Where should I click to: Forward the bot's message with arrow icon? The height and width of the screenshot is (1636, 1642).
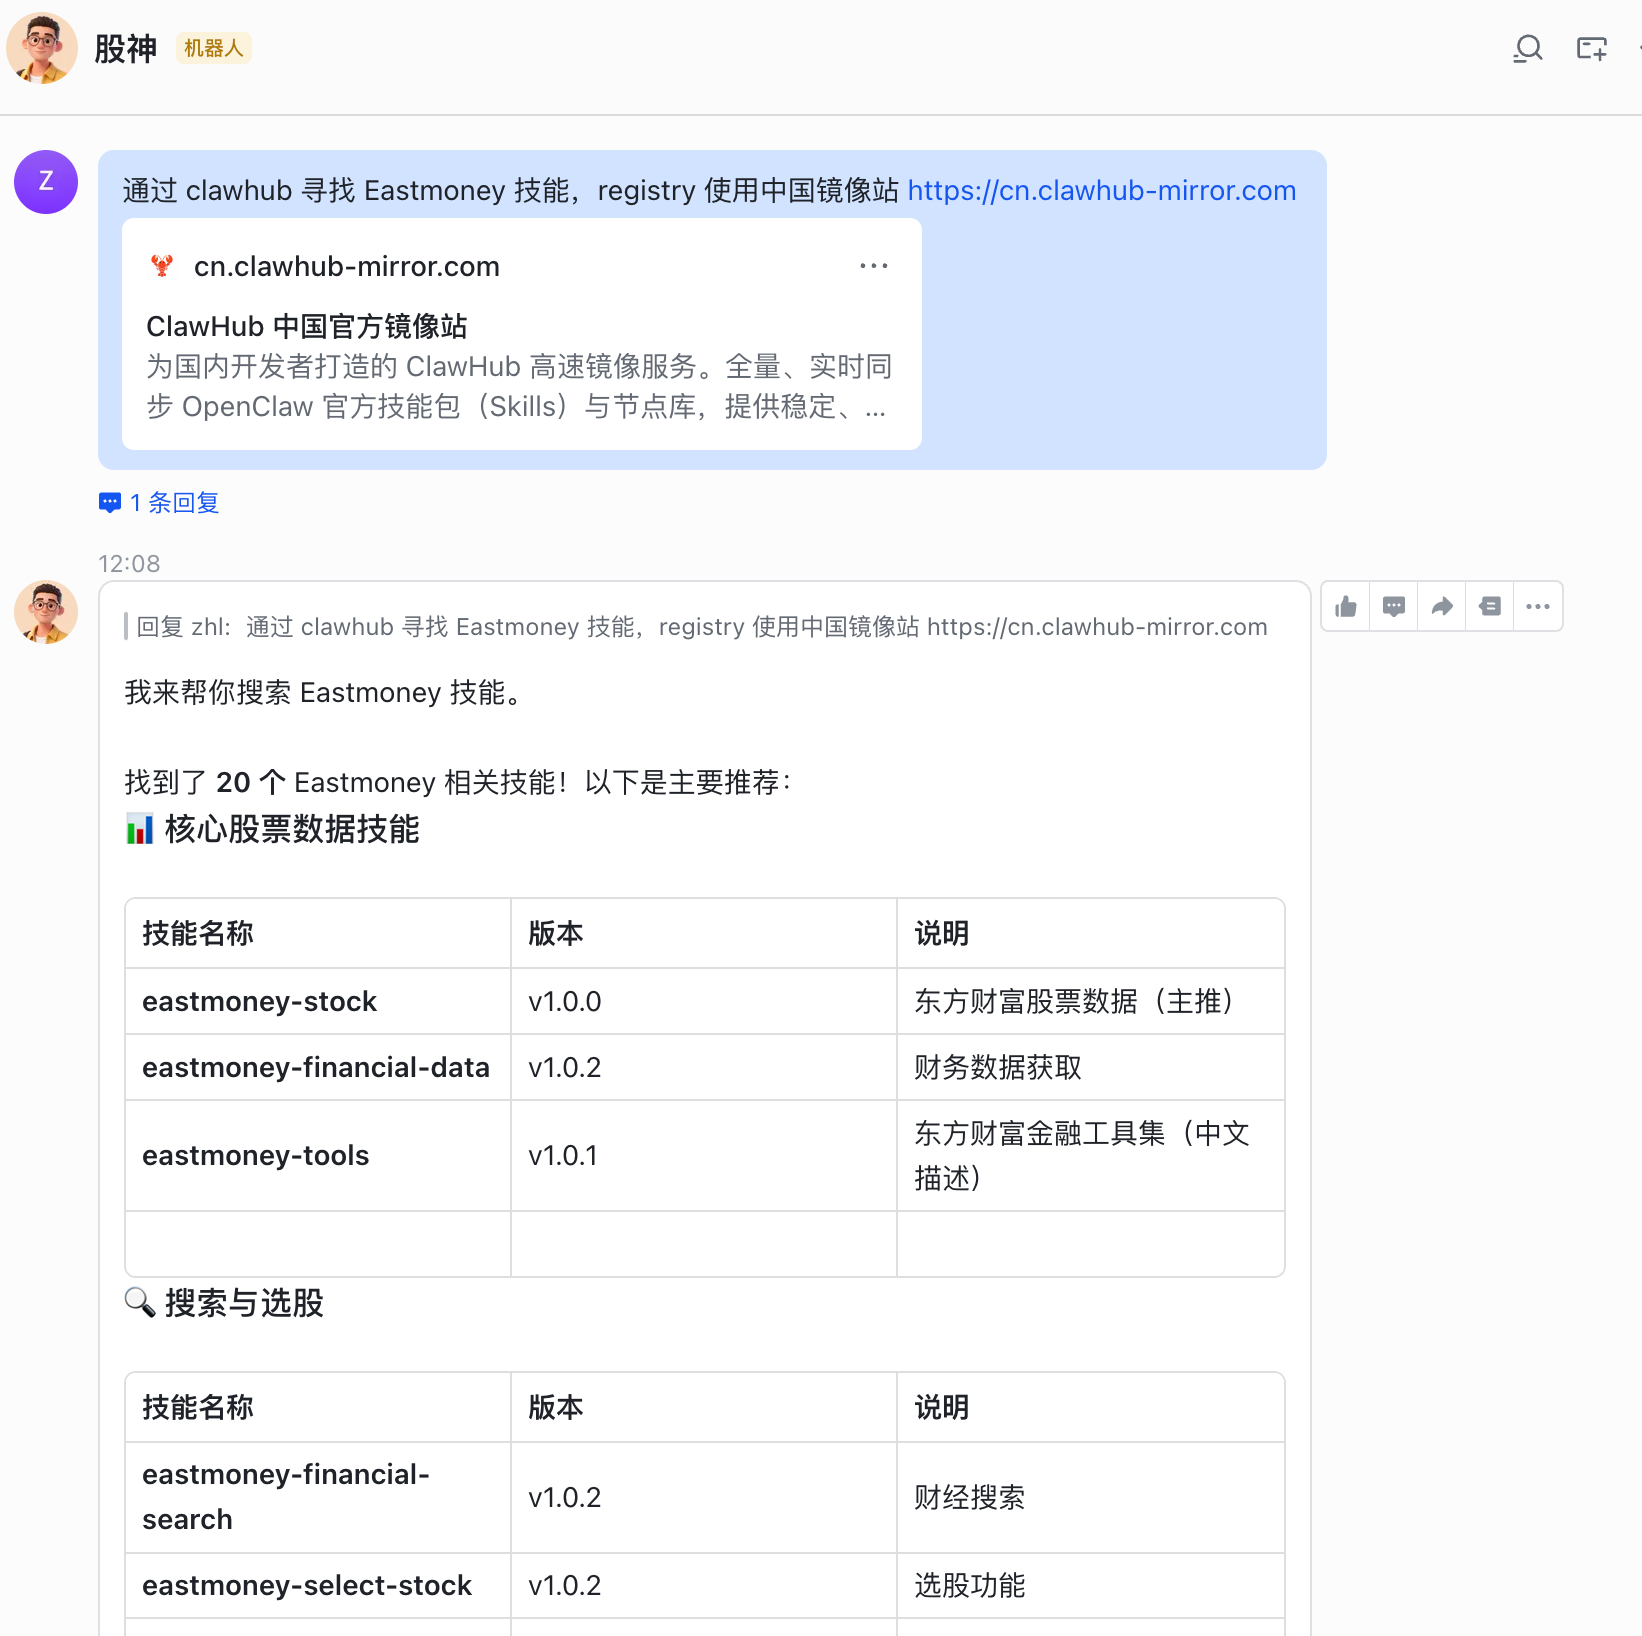pos(1441,606)
